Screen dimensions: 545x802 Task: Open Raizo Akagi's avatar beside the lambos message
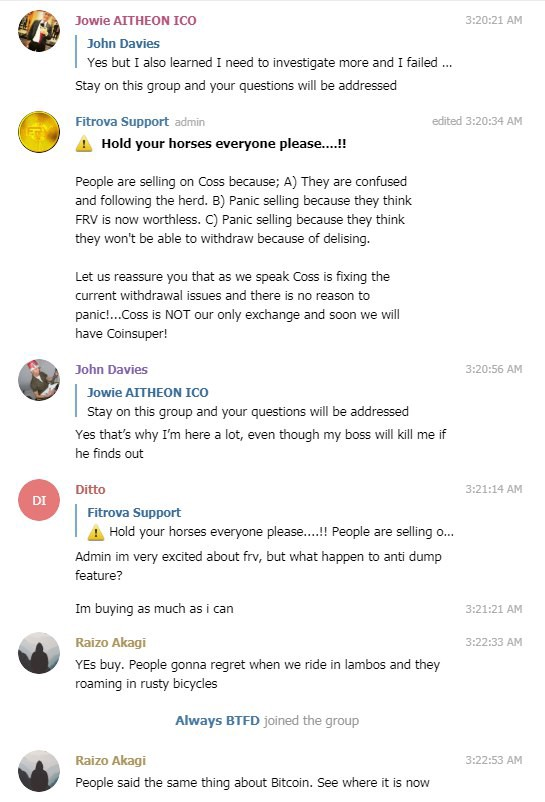coord(39,653)
